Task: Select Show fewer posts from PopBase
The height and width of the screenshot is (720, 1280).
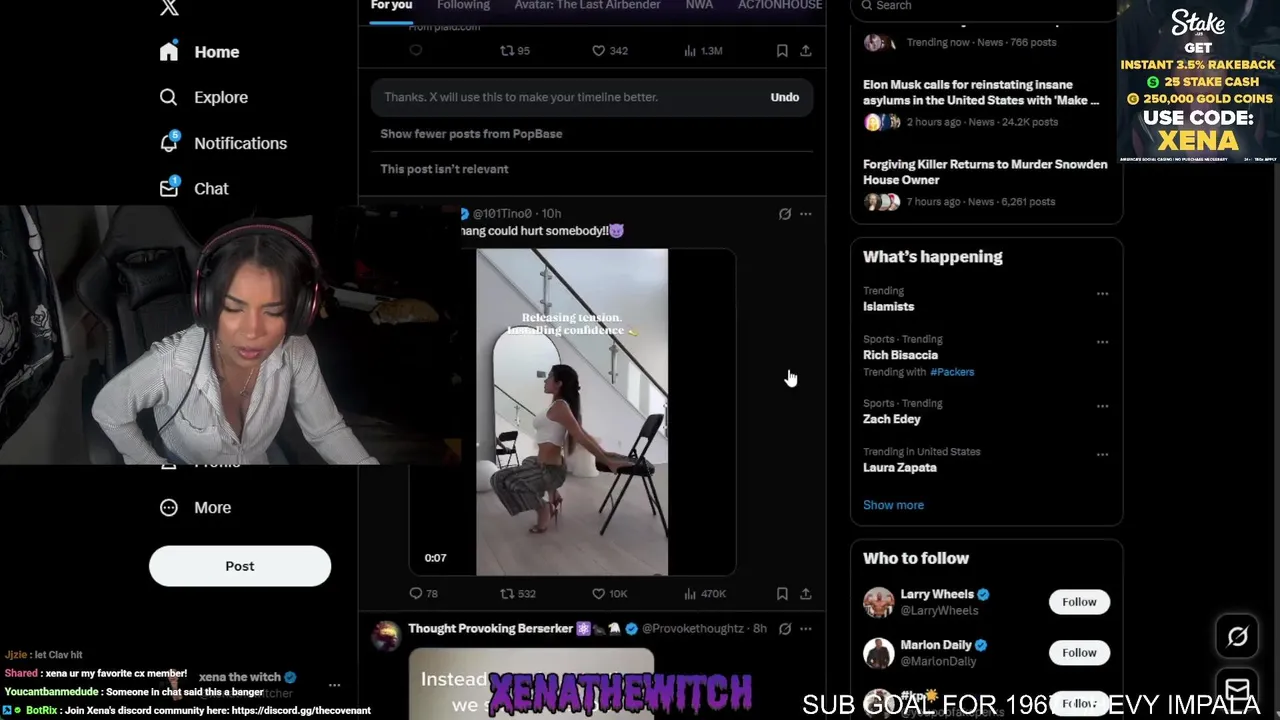Action: pos(471,134)
